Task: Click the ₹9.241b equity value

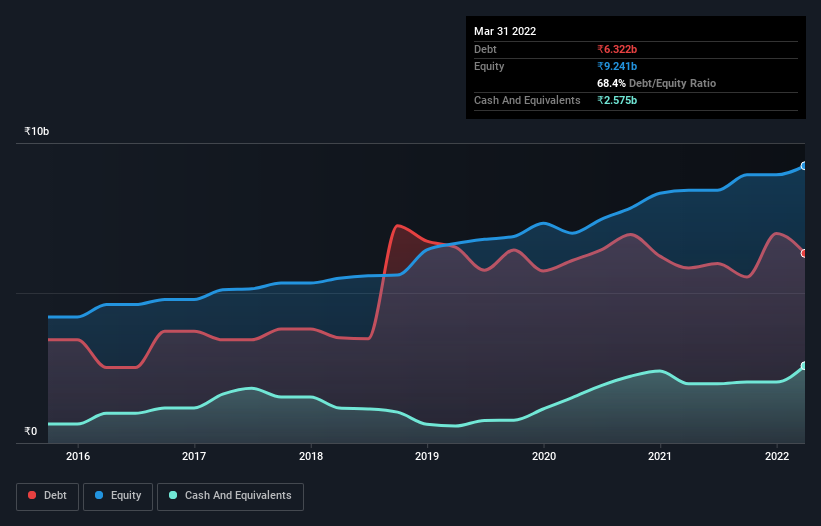Action: (617, 66)
